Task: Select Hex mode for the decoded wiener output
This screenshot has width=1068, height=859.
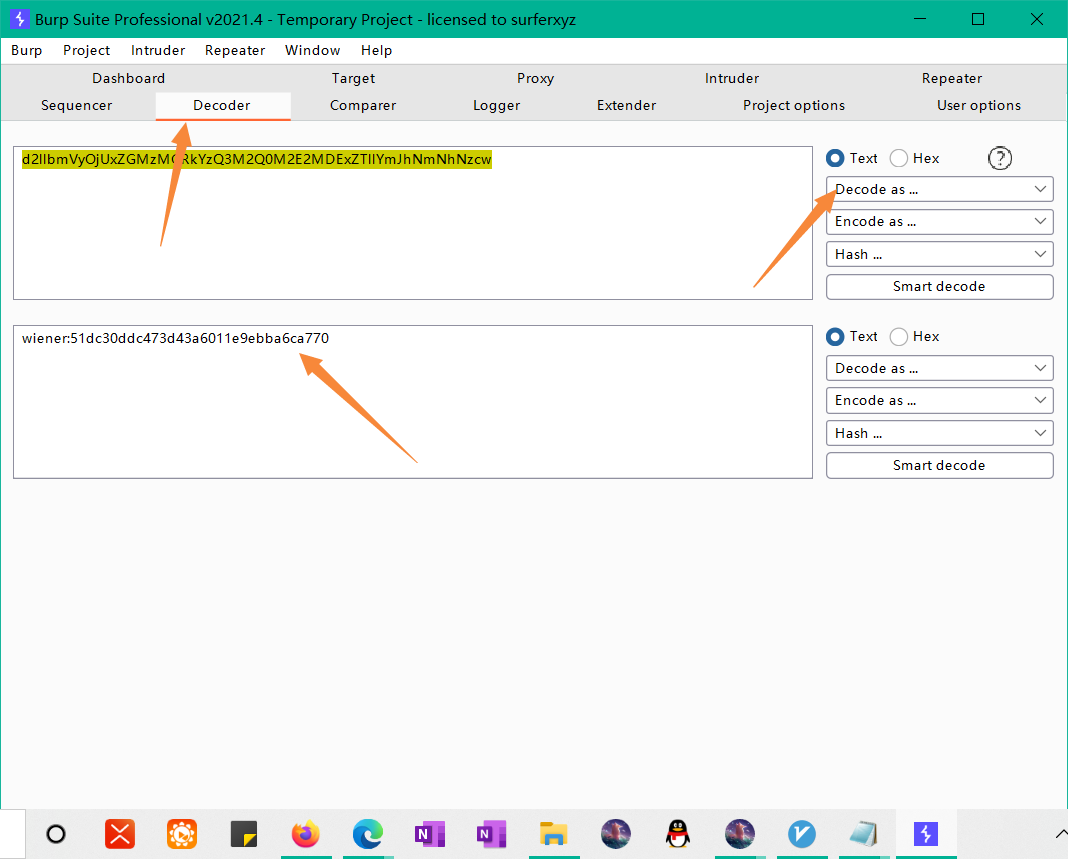Action: pos(899,337)
